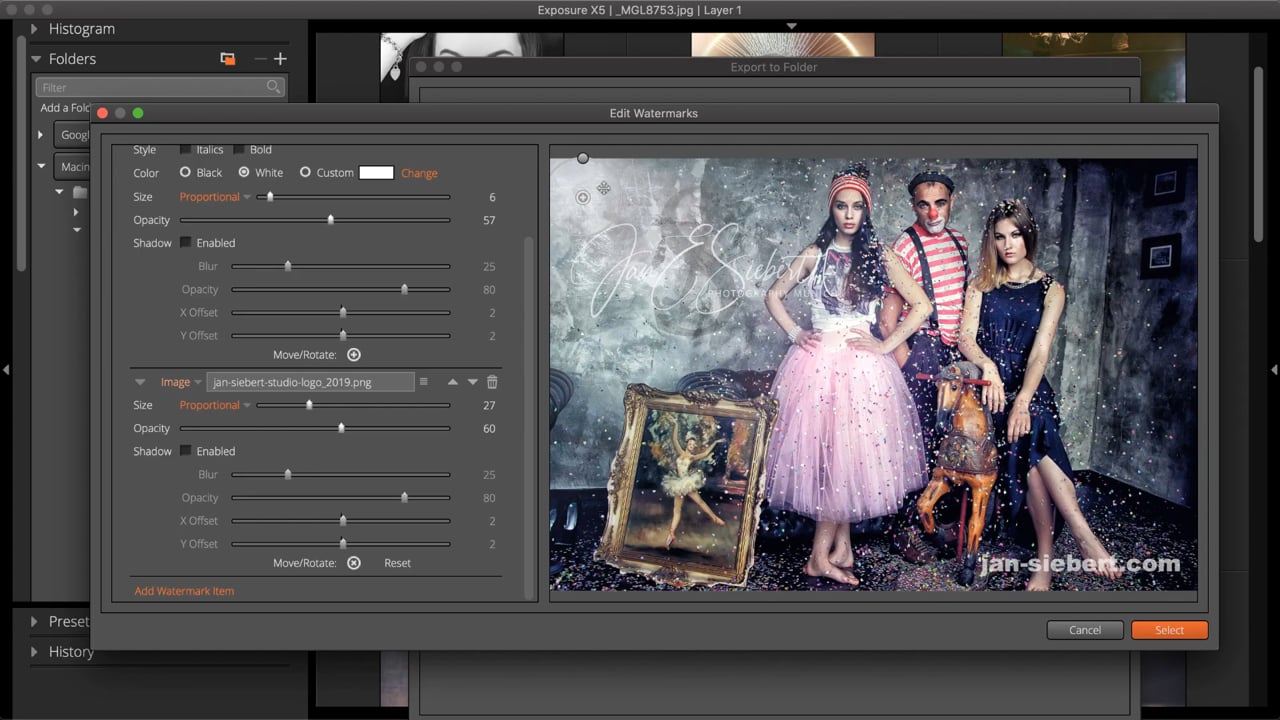Open the list menu icon next to logo filename
The width and height of the screenshot is (1280, 720).
[x=424, y=382]
